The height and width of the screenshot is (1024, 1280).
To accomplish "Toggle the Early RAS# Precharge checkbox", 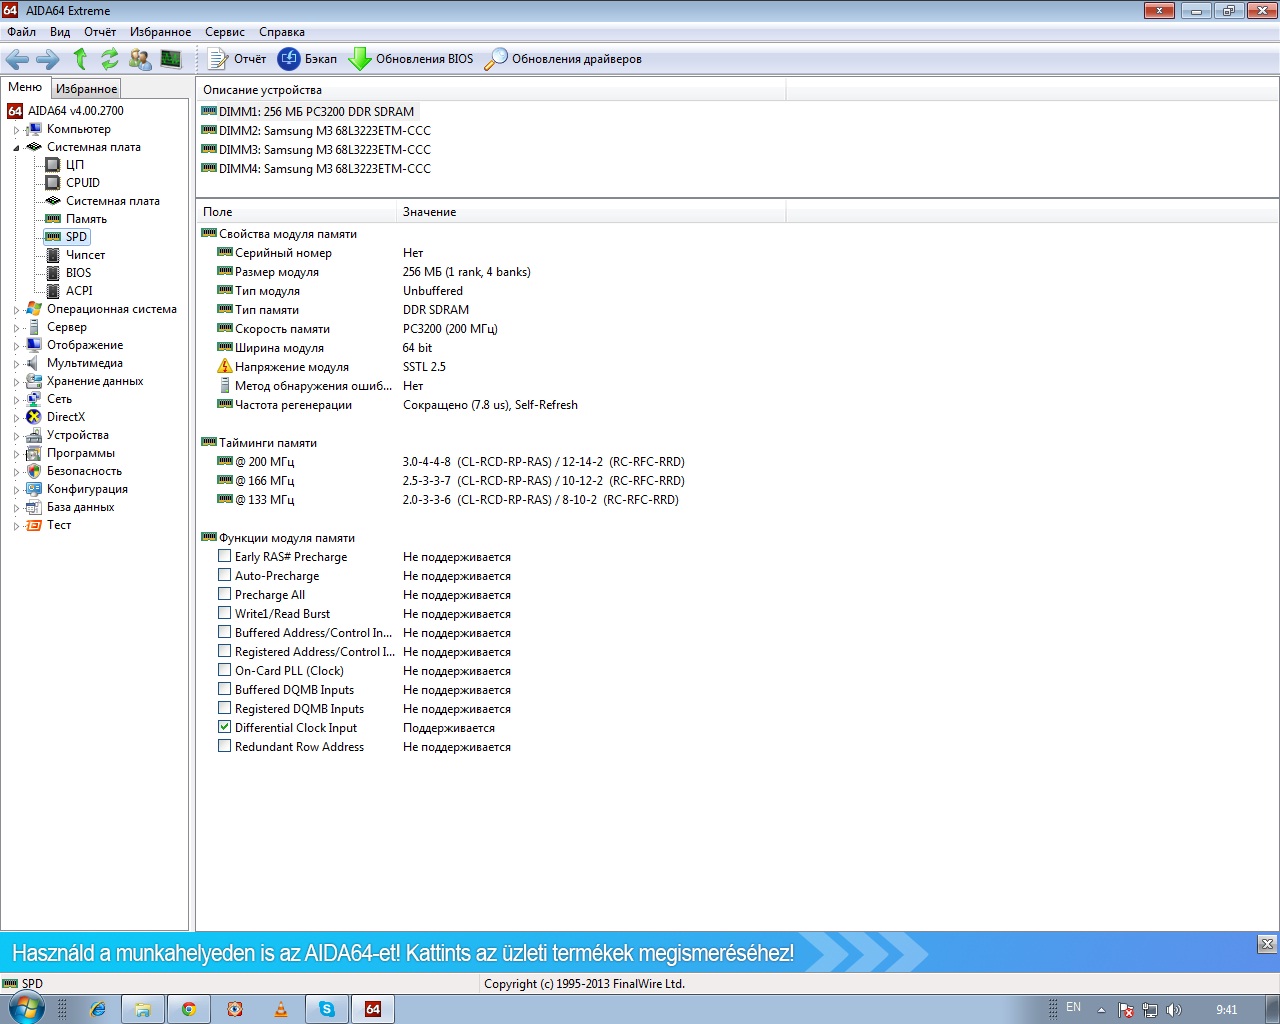I will (225, 556).
